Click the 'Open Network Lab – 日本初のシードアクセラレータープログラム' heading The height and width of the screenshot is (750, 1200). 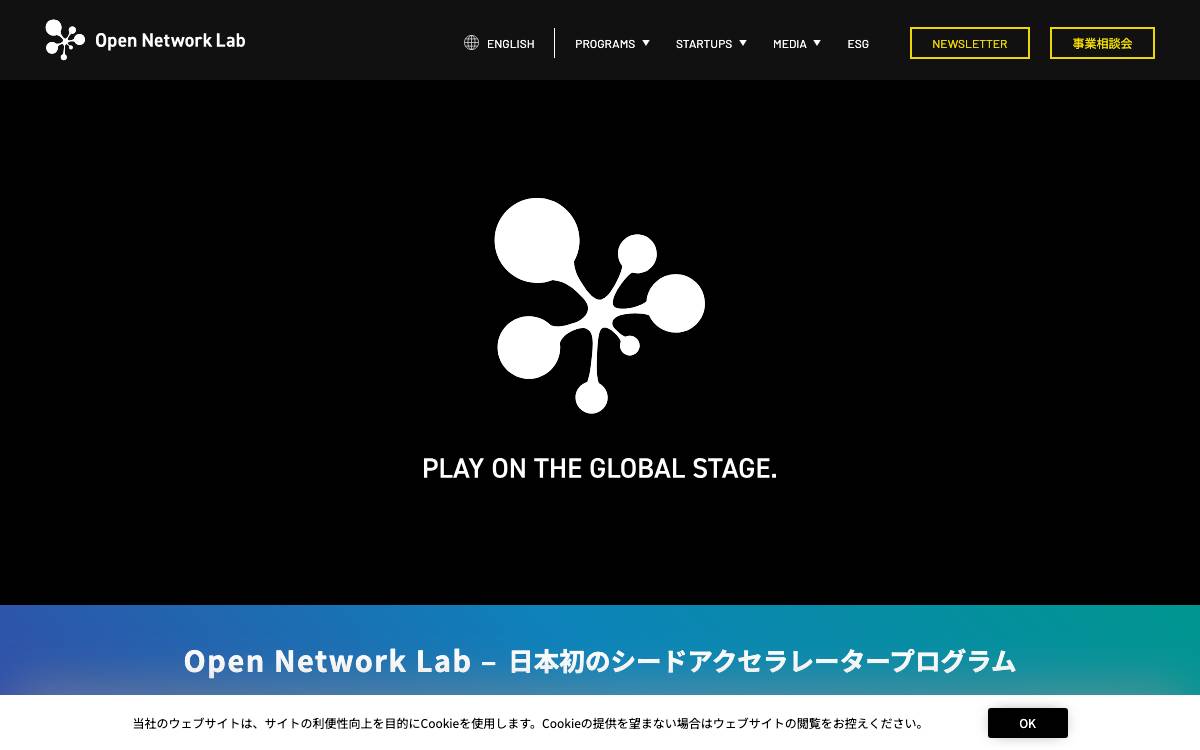600,661
